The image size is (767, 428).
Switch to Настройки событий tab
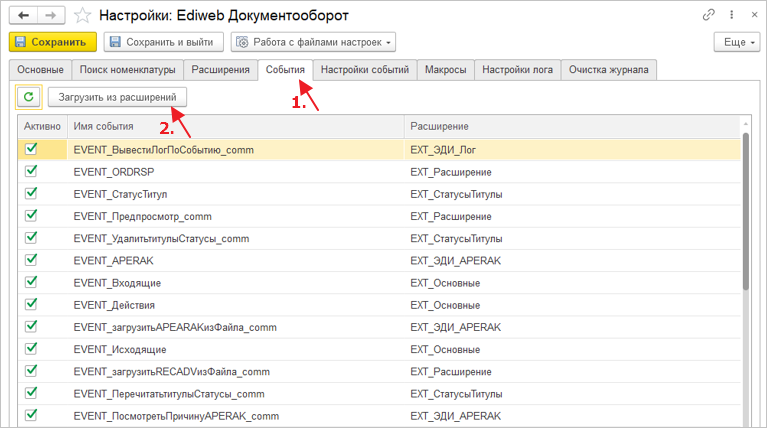click(x=364, y=70)
